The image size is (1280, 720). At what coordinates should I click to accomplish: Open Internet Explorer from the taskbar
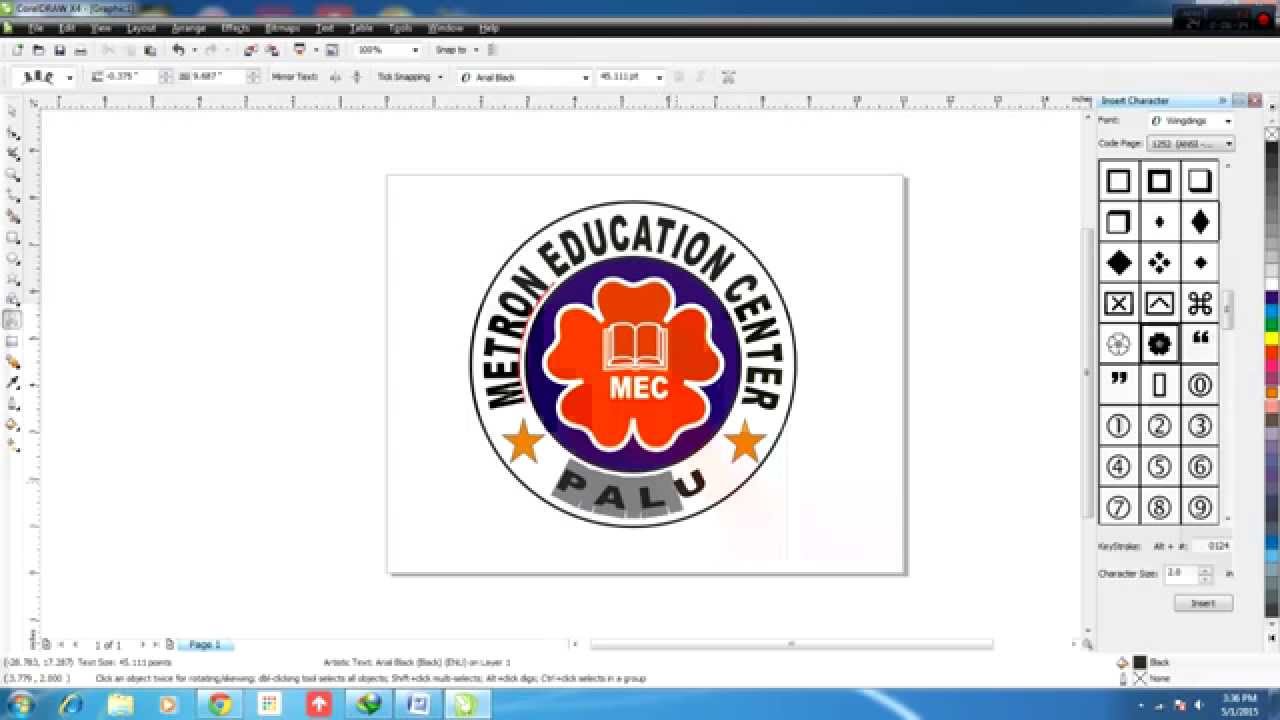(x=70, y=704)
